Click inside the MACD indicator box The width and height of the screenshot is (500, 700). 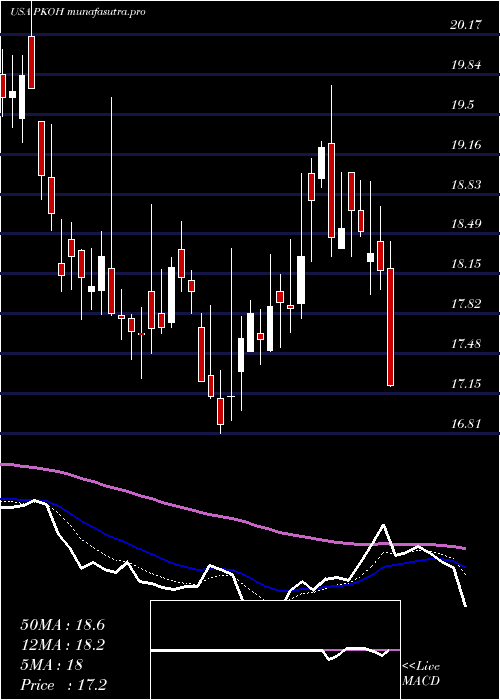pos(275,650)
